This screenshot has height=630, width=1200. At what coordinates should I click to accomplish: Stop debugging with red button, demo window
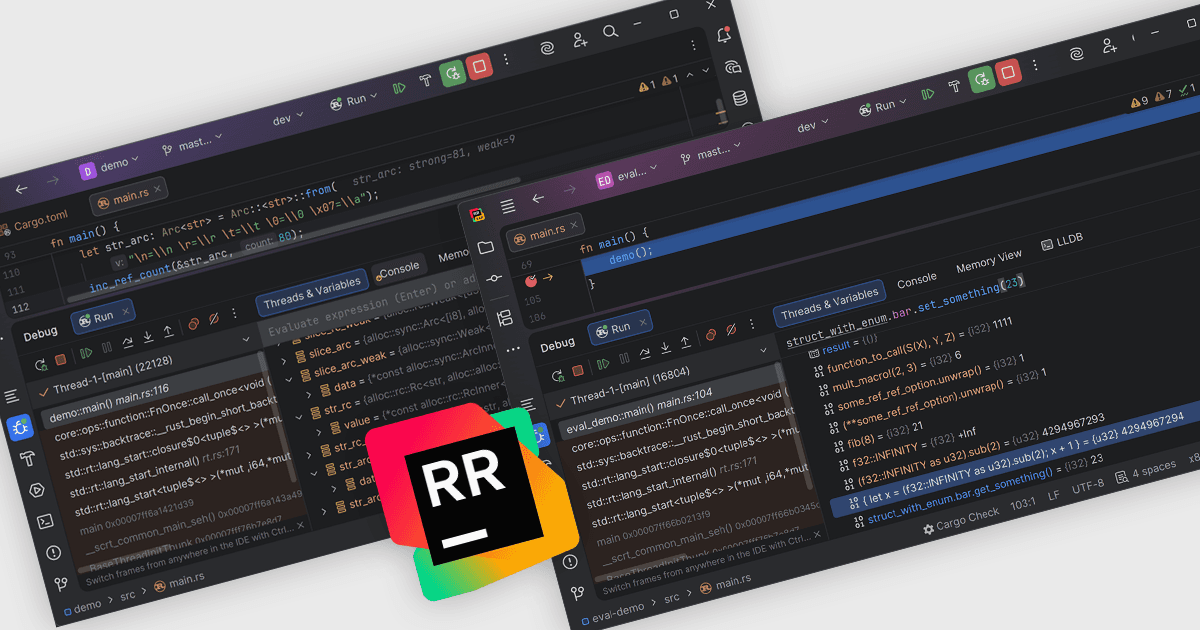point(480,67)
